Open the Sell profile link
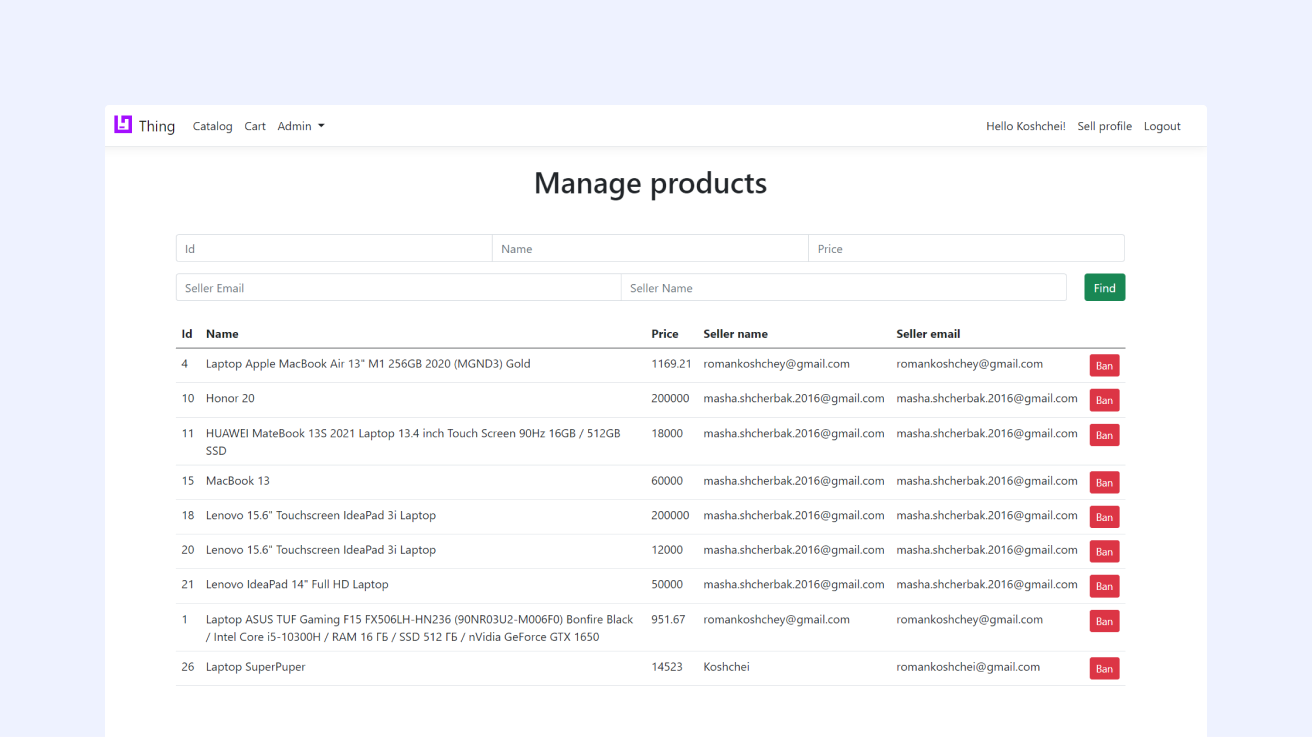 click(1104, 126)
